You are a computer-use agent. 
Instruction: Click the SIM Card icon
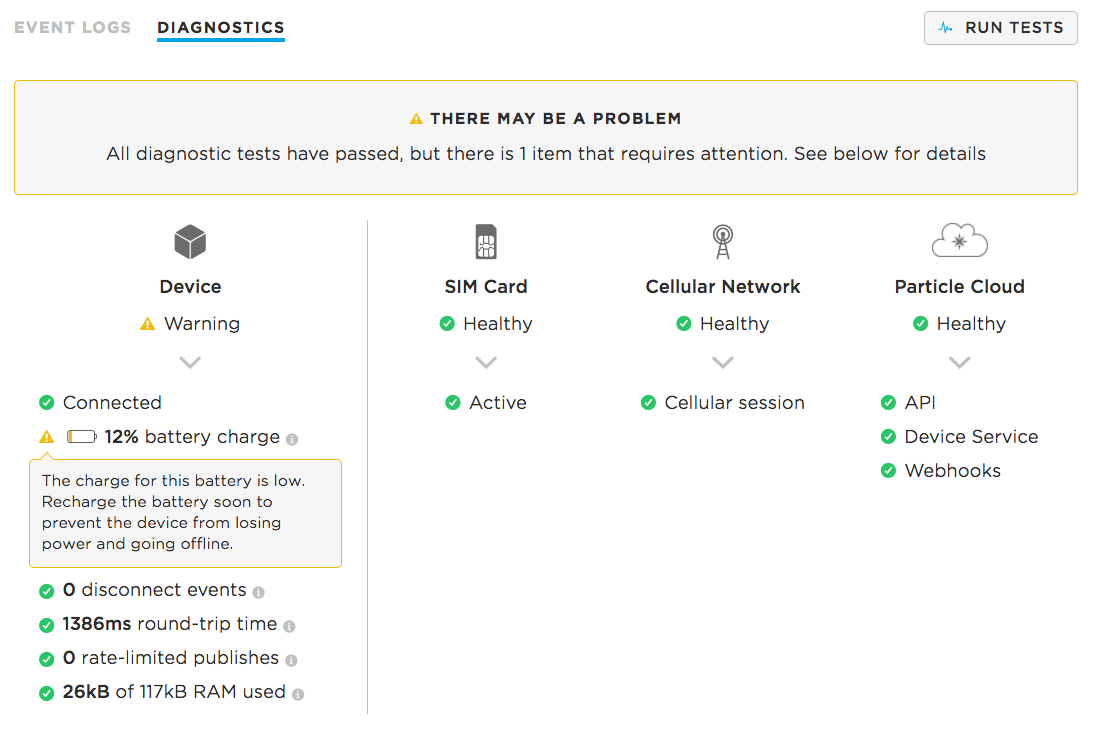pos(486,241)
